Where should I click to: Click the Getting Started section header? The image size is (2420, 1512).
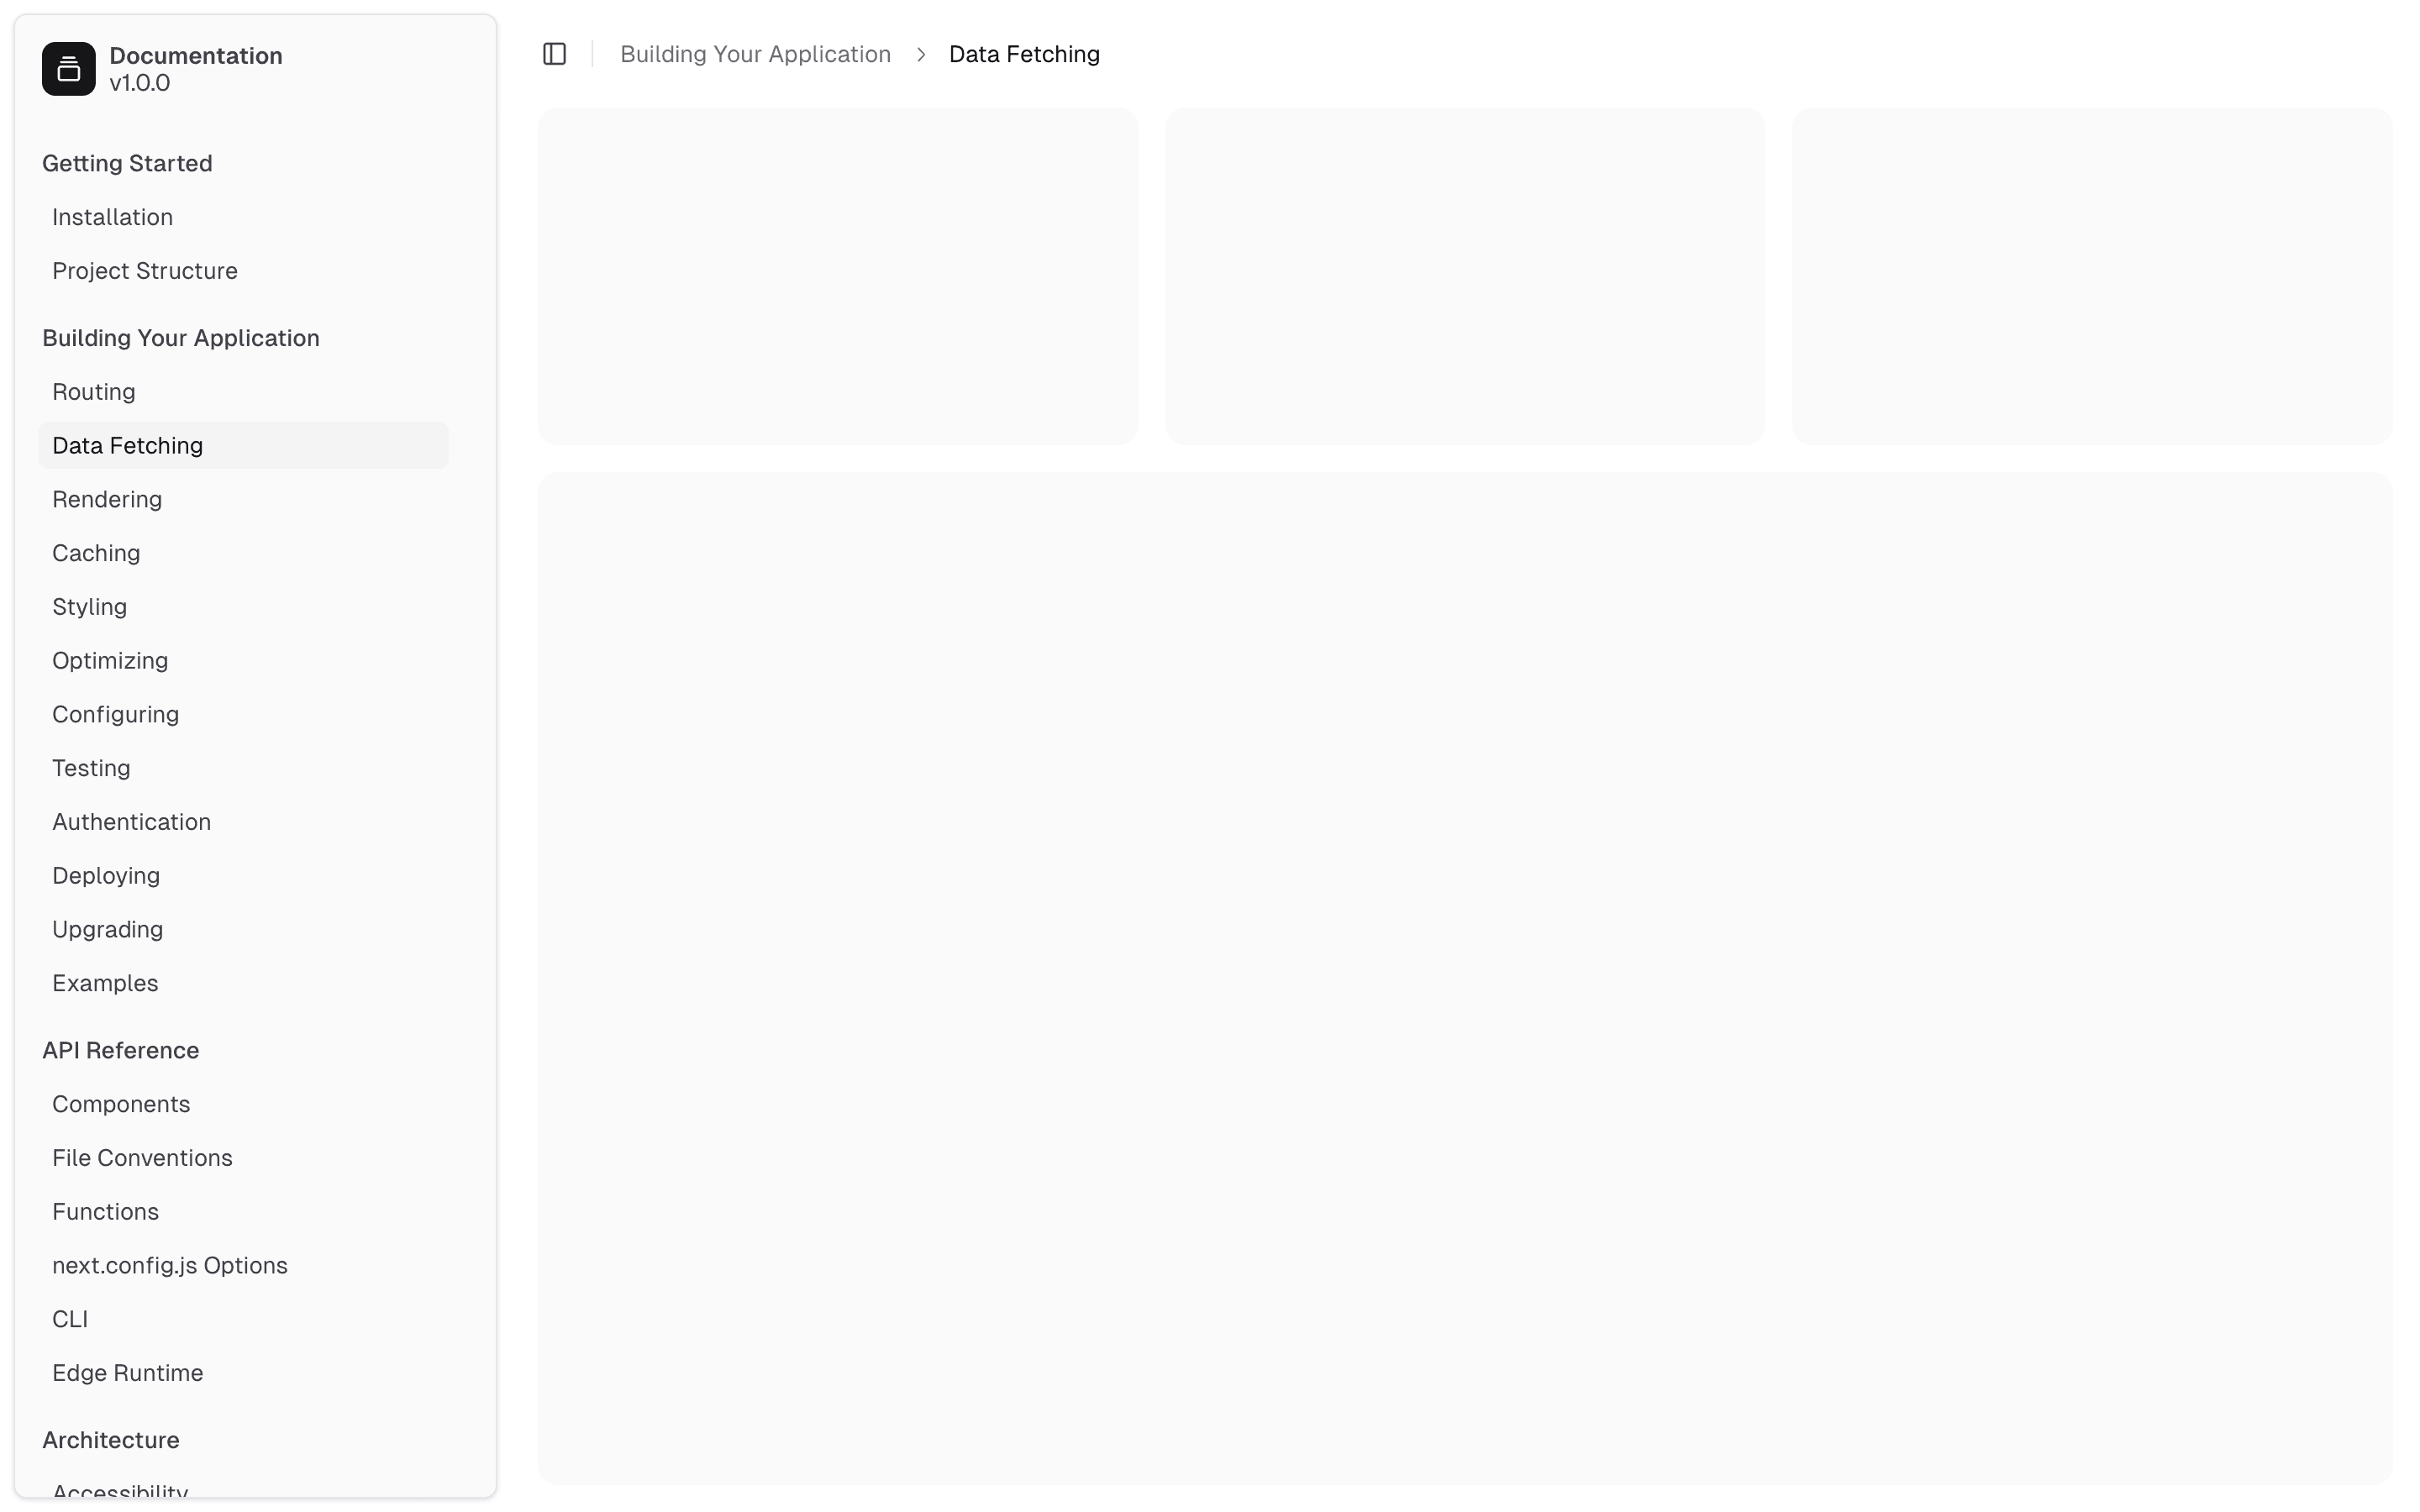[x=127, y=163]
